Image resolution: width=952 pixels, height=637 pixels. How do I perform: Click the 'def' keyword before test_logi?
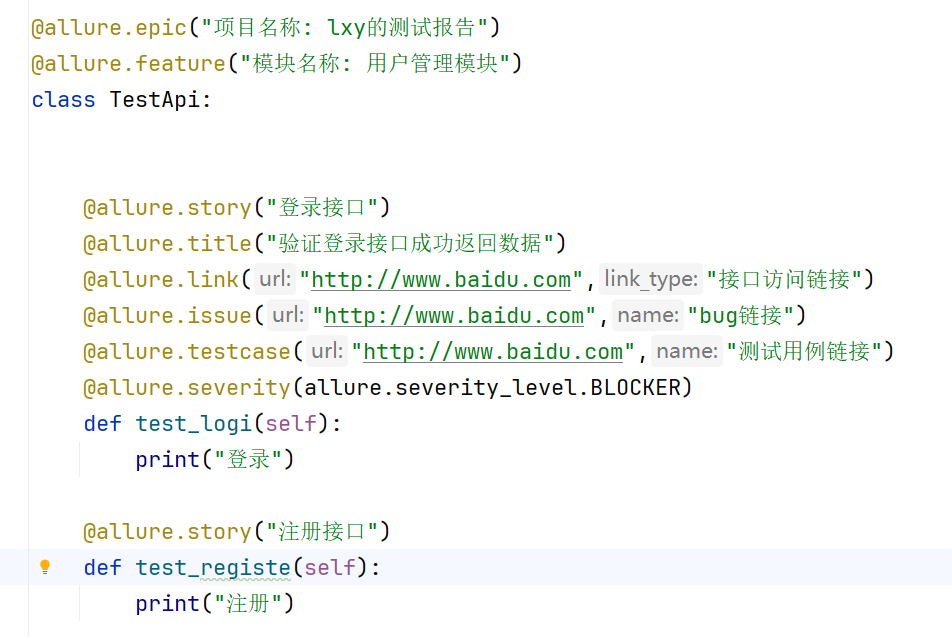103,423
